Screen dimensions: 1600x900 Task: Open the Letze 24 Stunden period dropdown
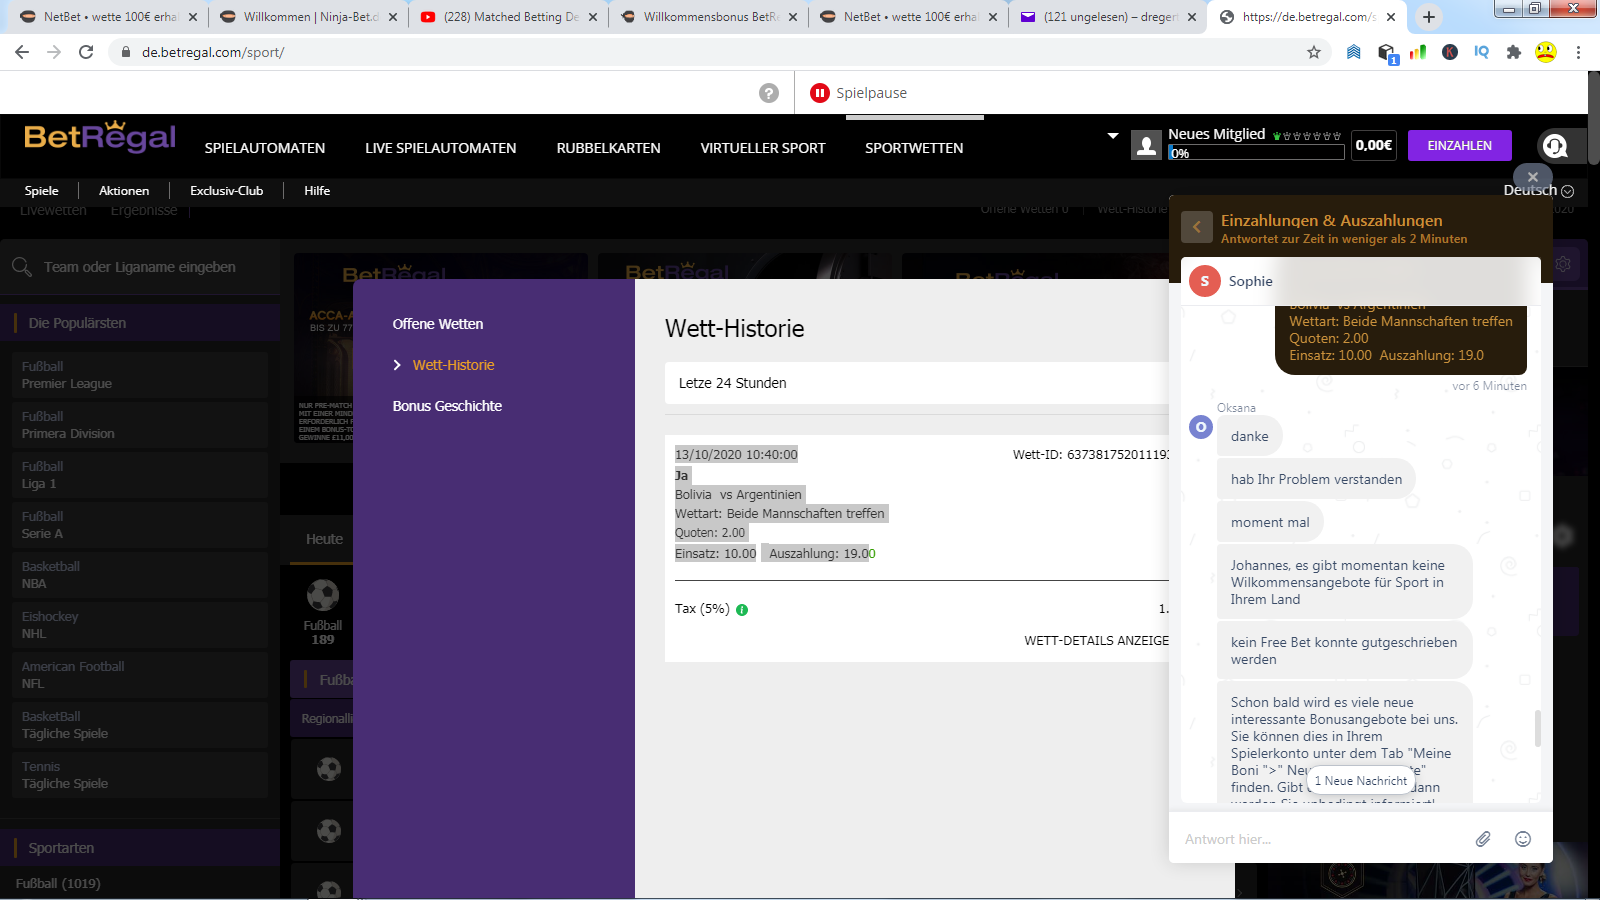point(917,383)
